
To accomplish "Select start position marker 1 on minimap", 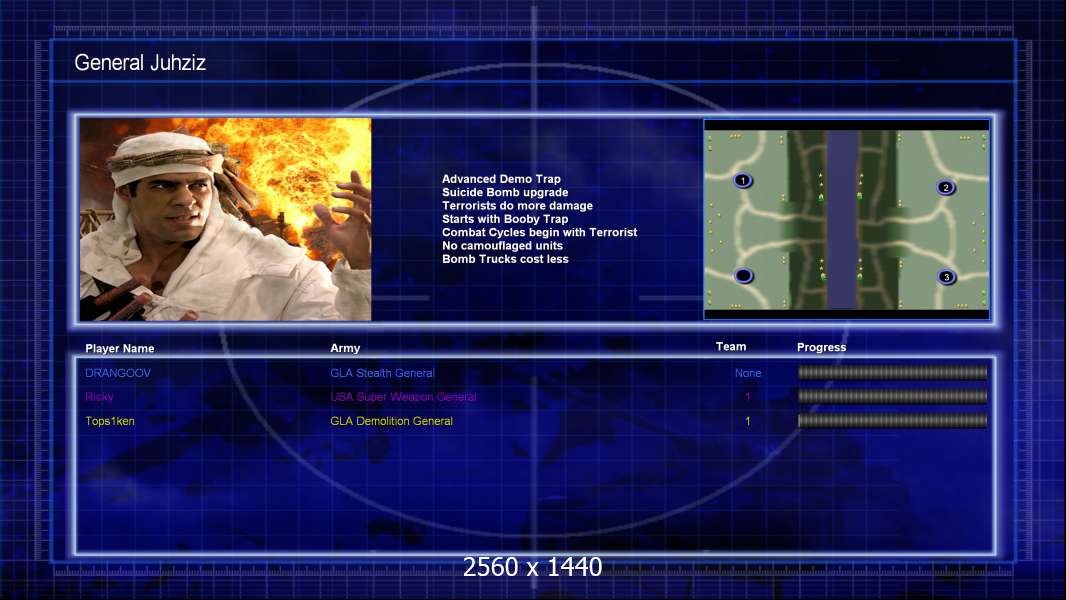I will [x=743, y=180].
